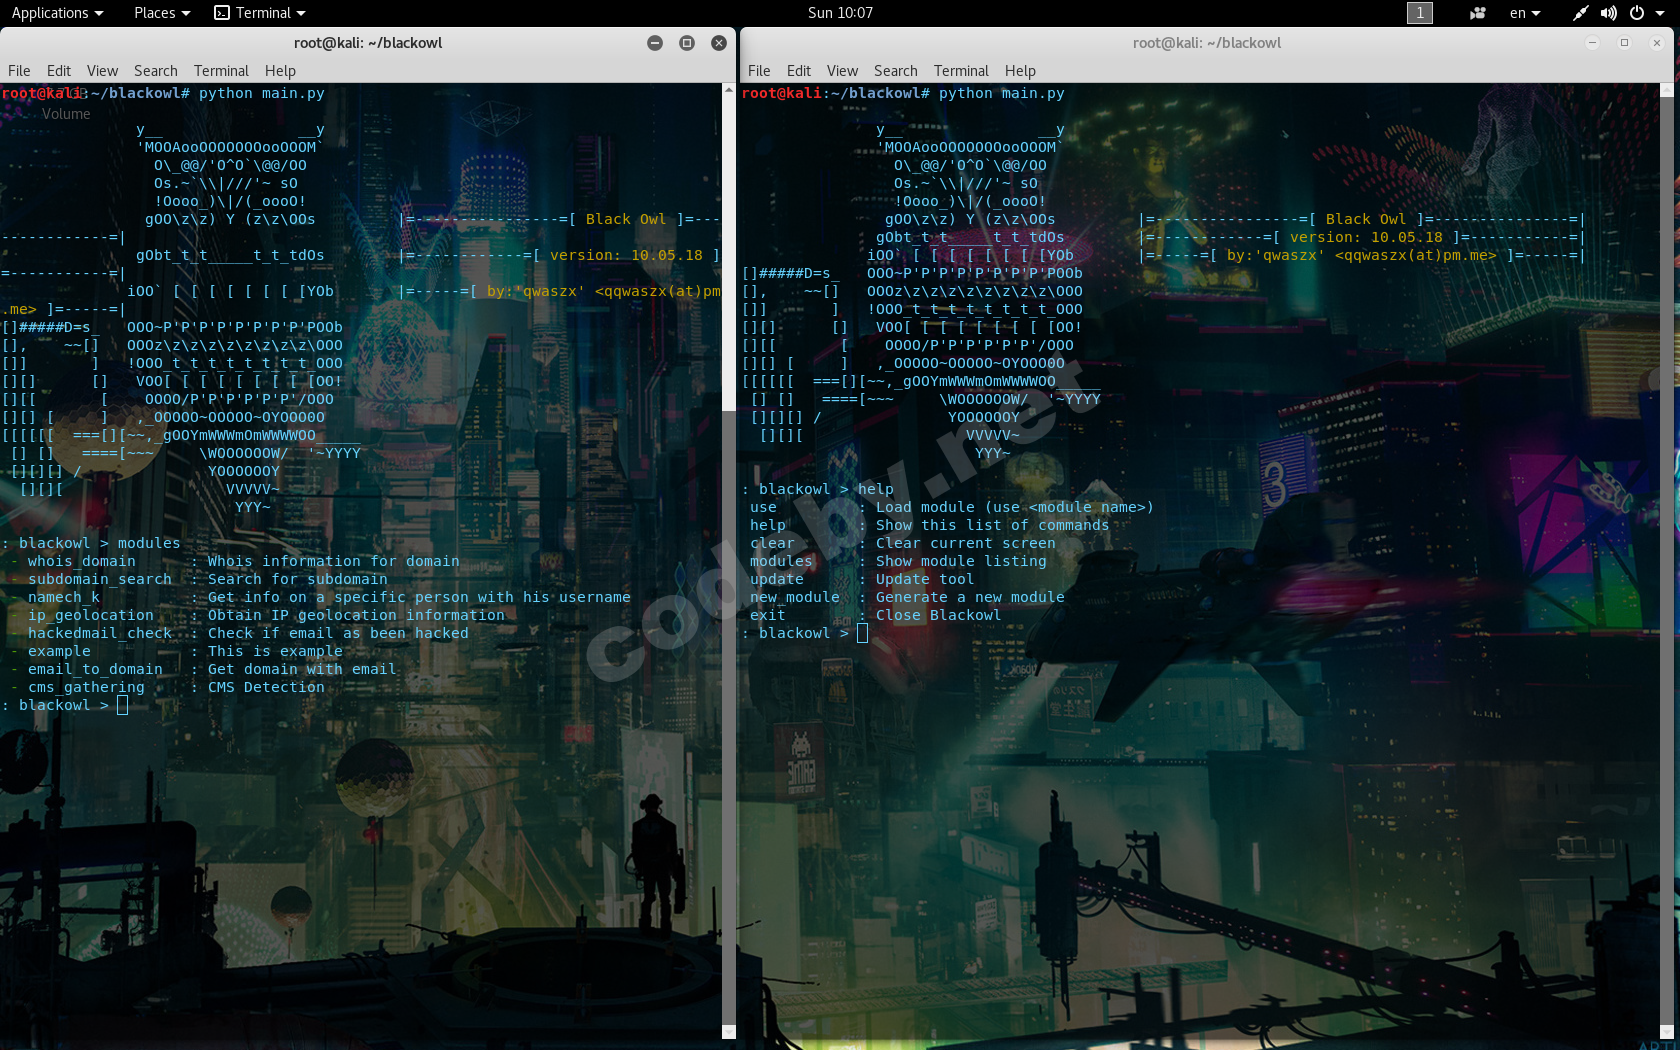The height and width of the screenshot is (1050, 1680).
Task: Close the right terminal window
Action: [x=1657, y=43]
